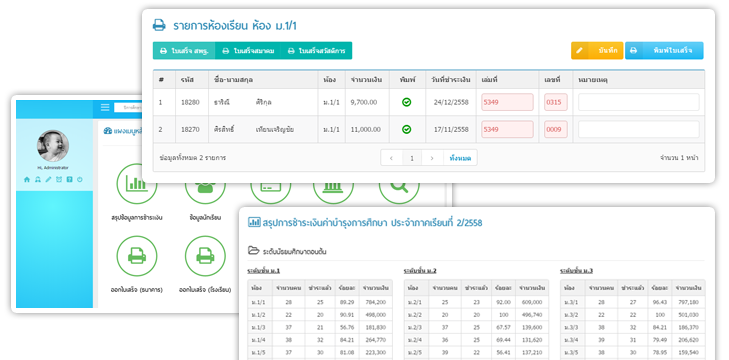Click the gauge icon beside main menu title
The image size is (729, 360).
click(x=108, y=131)
